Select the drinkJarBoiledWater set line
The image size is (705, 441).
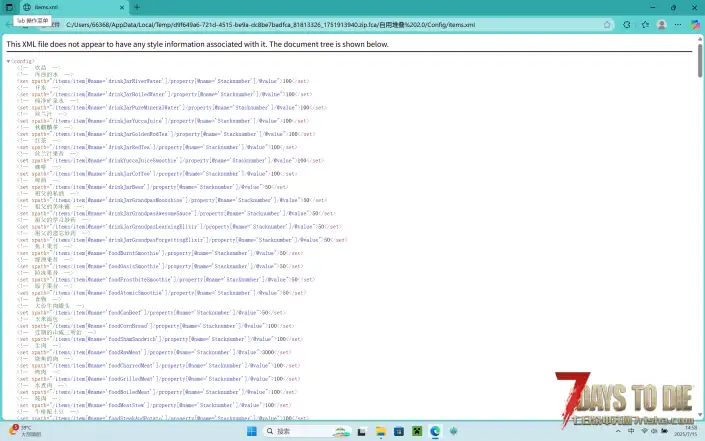tap(164, 94)
